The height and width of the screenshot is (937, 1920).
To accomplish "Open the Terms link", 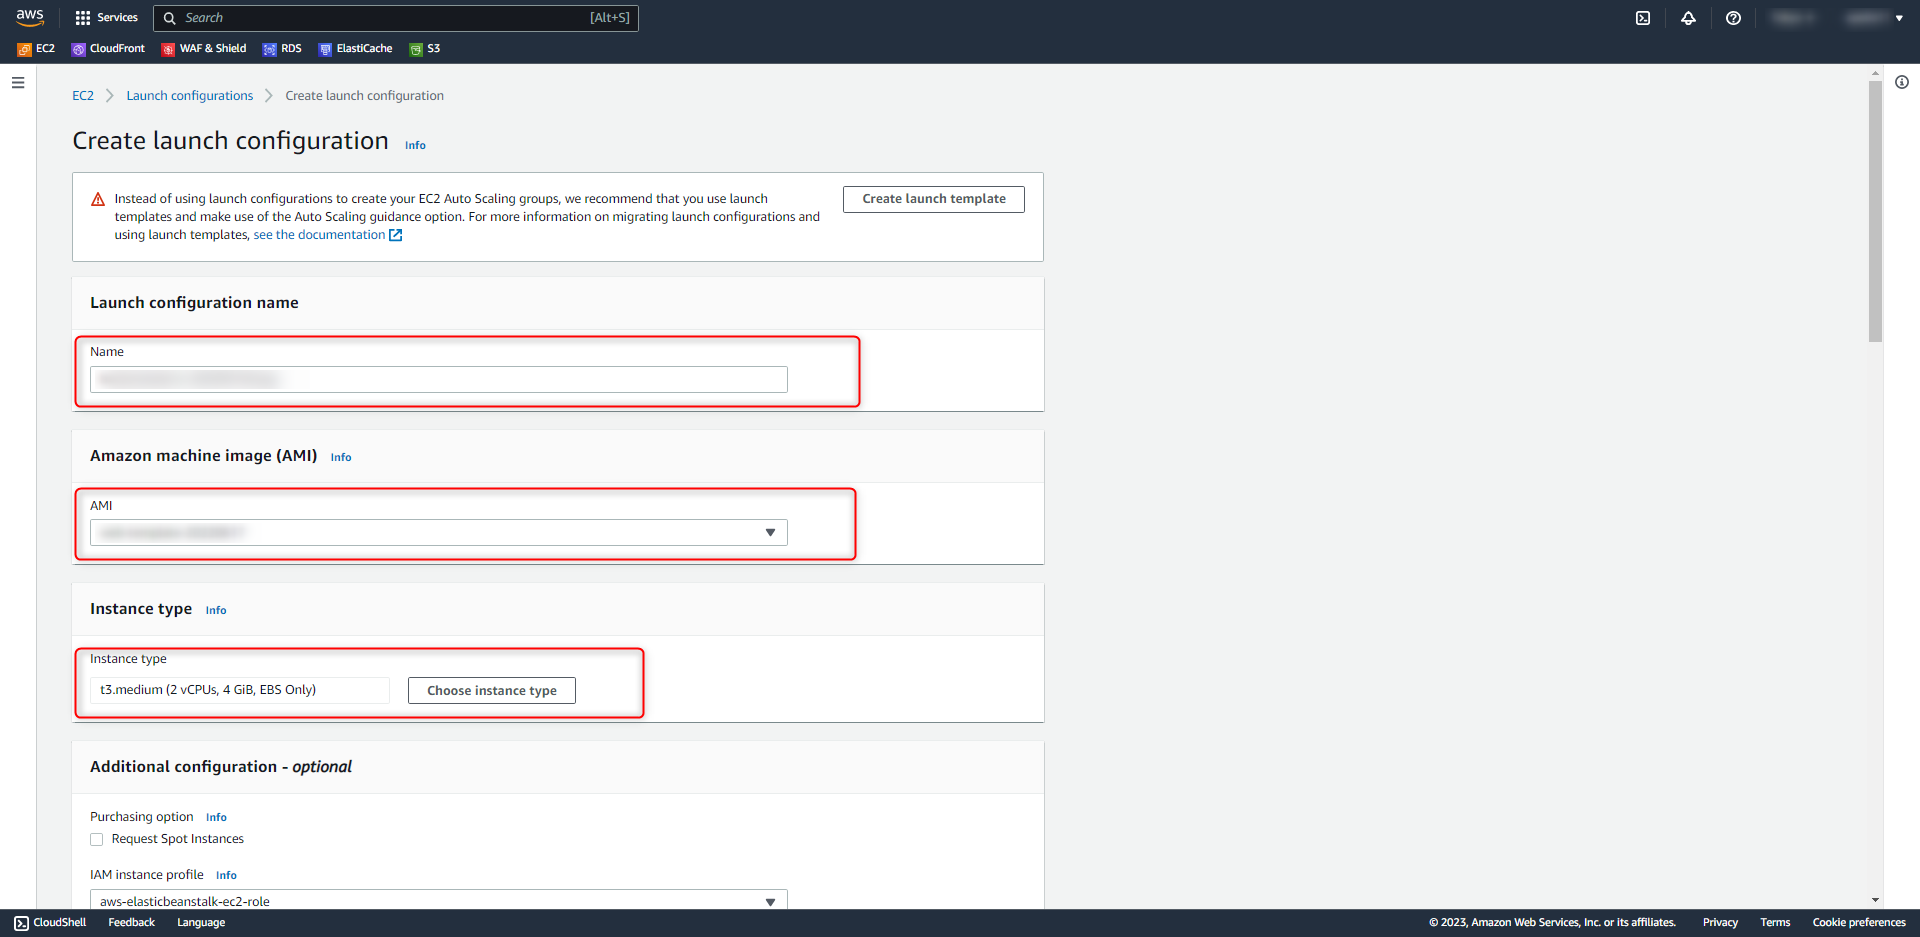I will (1775, 923).
